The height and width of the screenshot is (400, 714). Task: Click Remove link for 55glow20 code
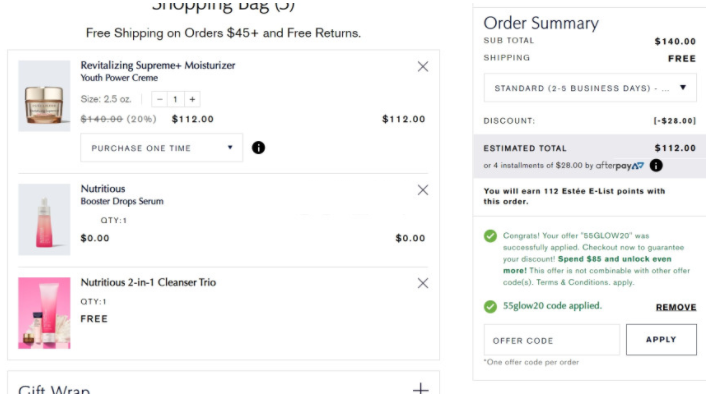point(676,307)
